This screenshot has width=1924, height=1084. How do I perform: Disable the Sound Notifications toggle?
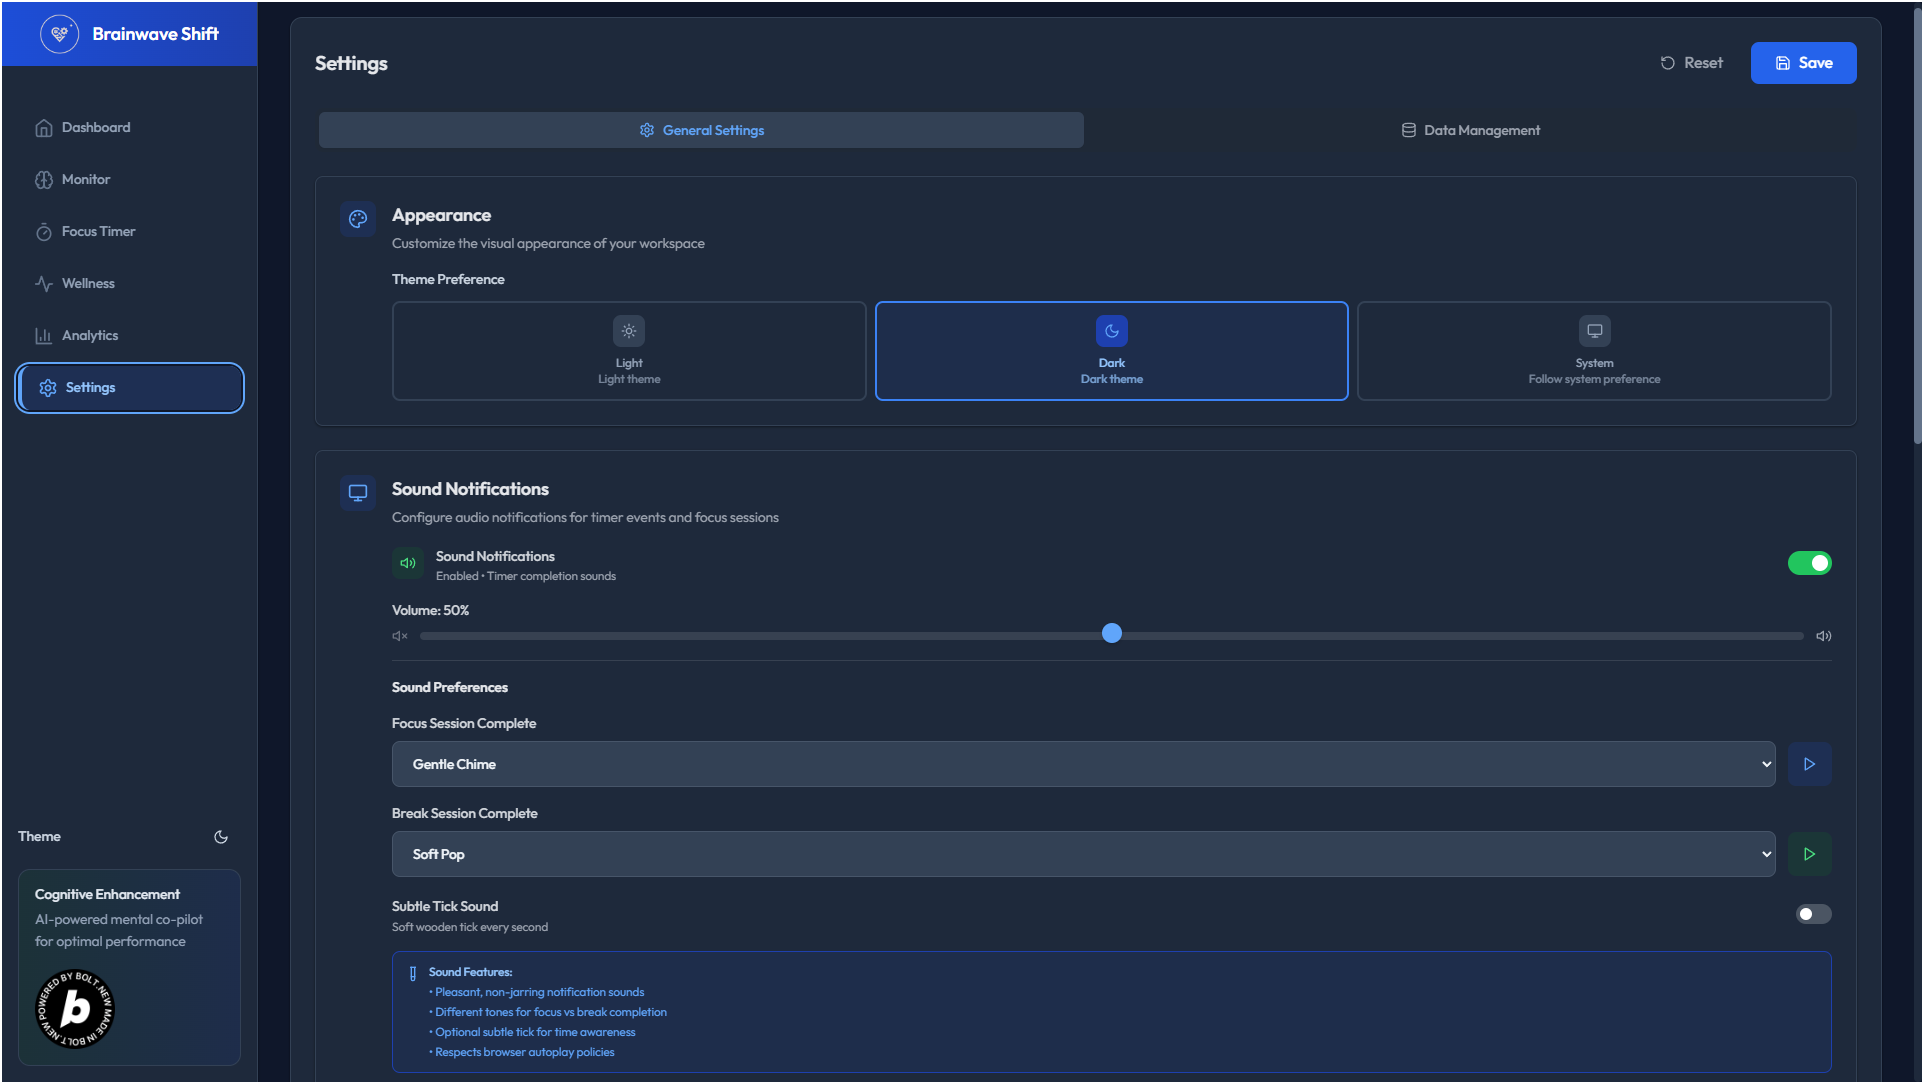(x=1809, y=563)
